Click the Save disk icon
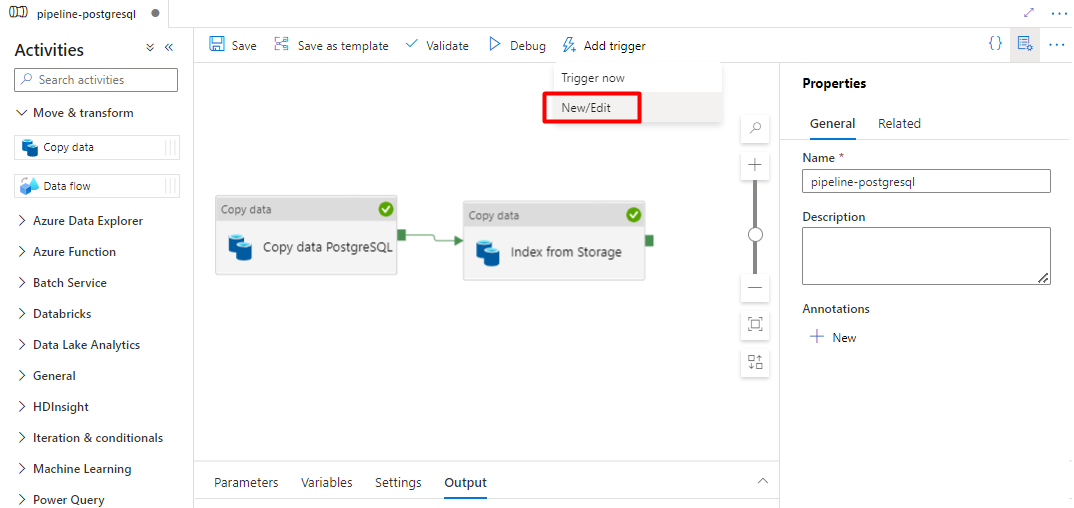Viewport: 1074px width, 508px height. [x=217, y=45]
